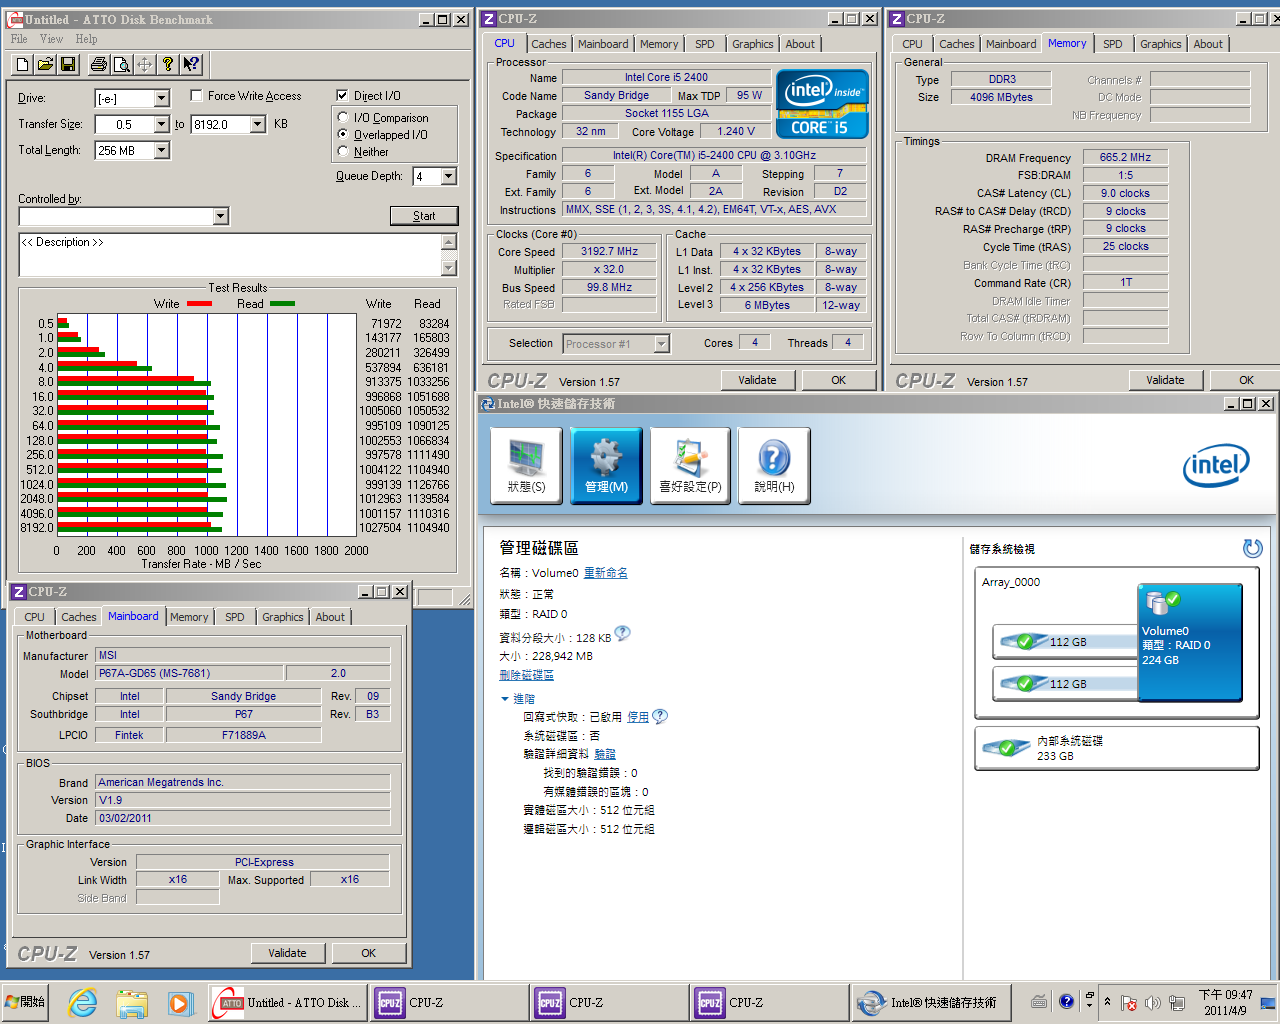The width and height of the screenshot is (1280, 1024).
Task: Click the Disable (停用) write-back cache link
Action: coord(637,717)
